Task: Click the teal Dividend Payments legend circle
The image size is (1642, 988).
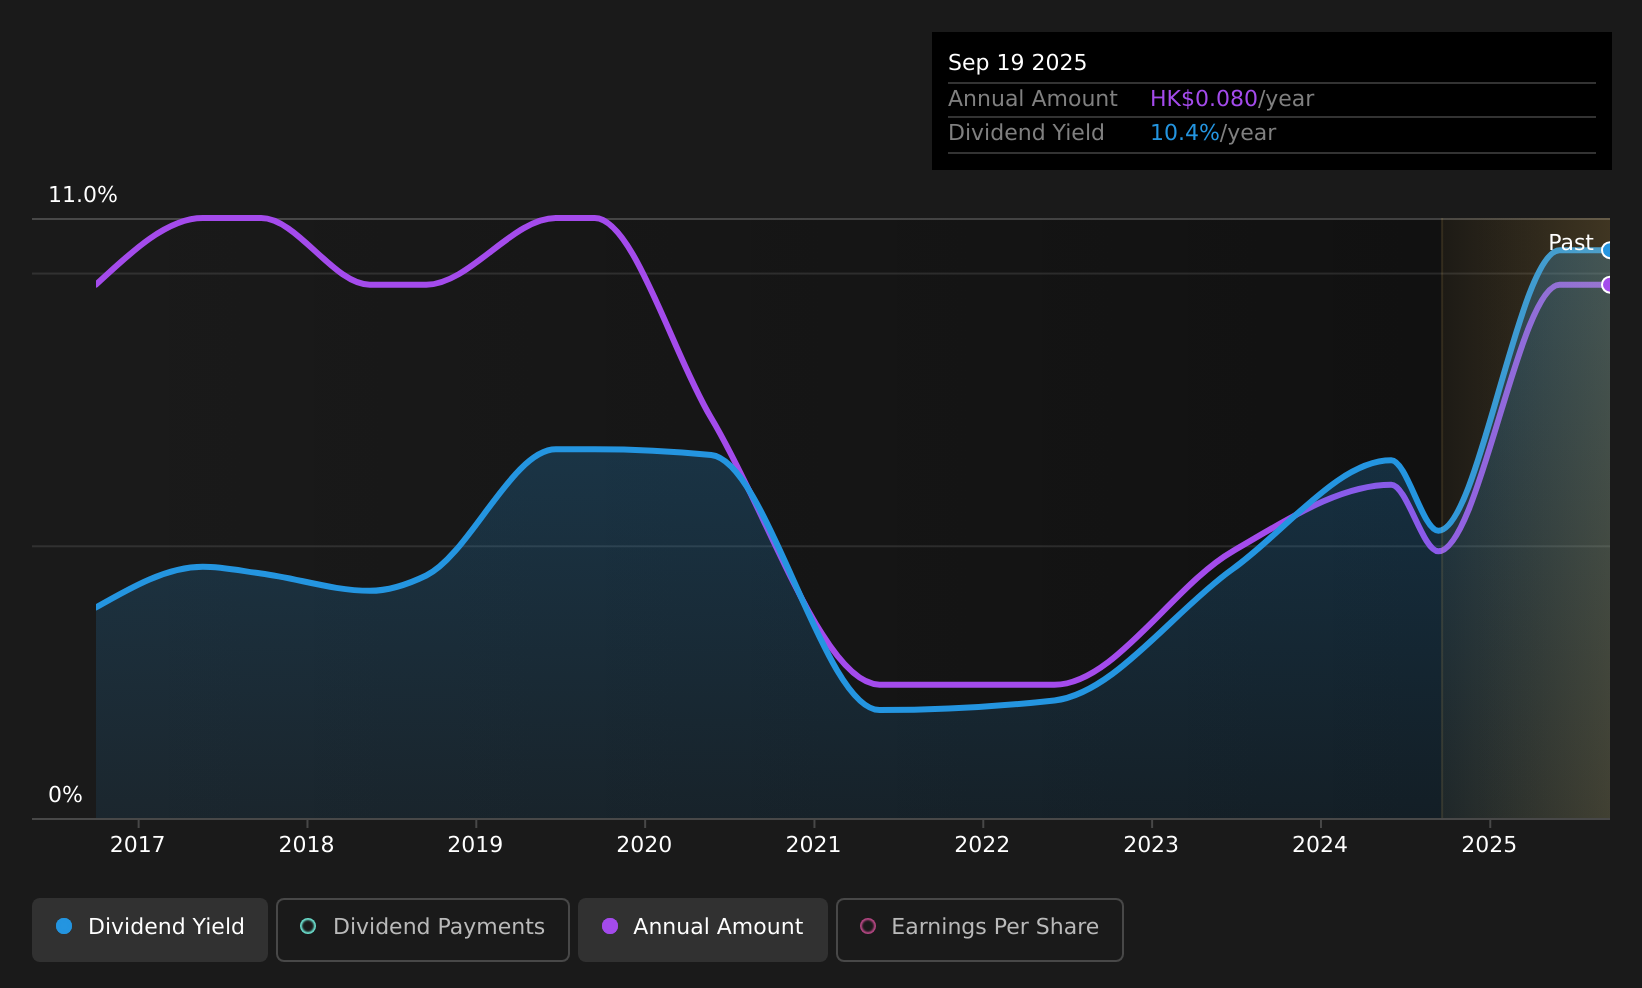Action: click(x=308, y=926)
